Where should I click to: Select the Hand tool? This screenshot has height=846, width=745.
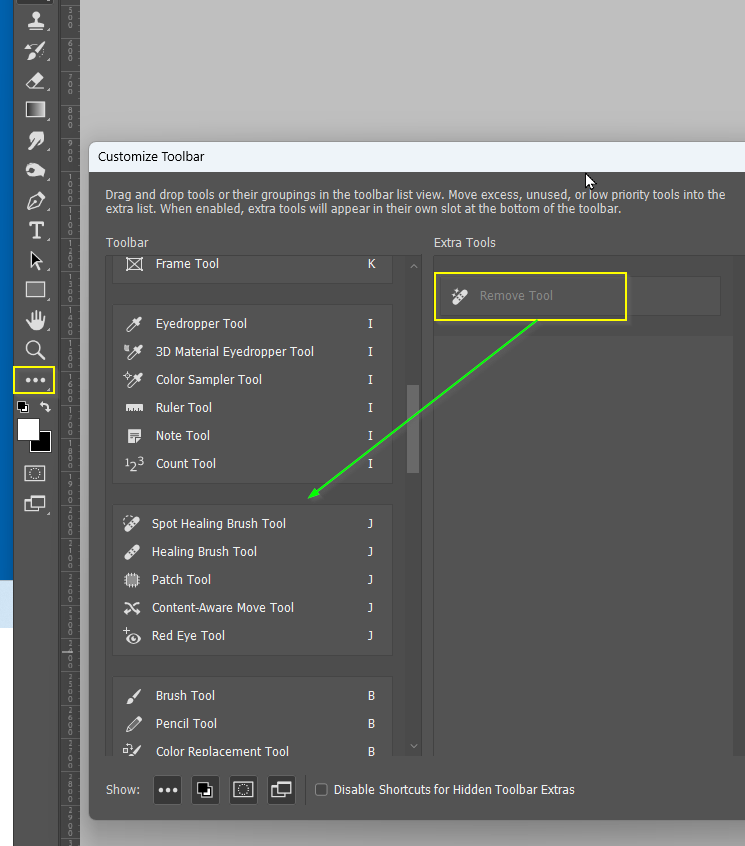pyautogui.click(x=36, y=320)
